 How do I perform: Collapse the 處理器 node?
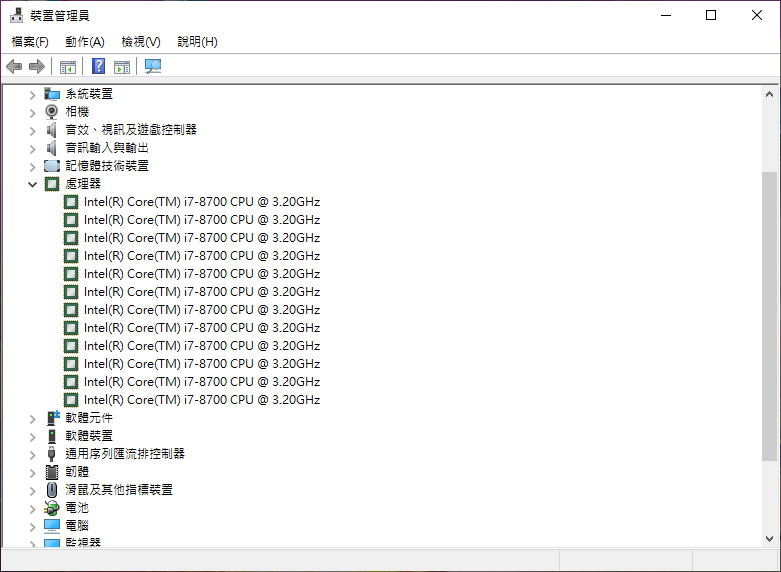(x=32, y=184)
